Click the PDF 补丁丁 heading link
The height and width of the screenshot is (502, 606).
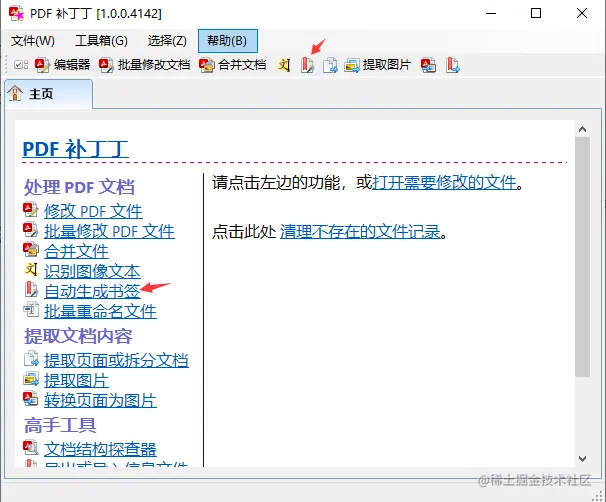[x=75, y=149]
